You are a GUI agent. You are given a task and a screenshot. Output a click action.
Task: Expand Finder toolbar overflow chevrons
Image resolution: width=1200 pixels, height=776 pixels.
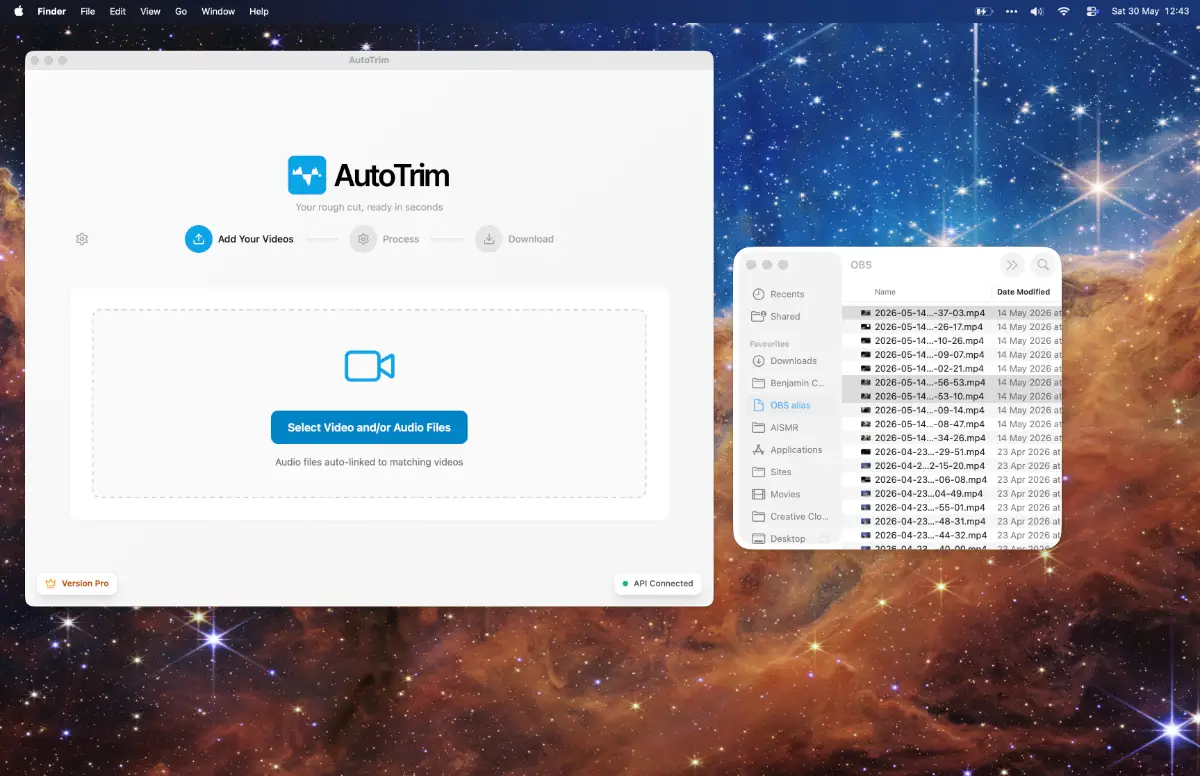pyautogui.click(x=1012, y=265)
